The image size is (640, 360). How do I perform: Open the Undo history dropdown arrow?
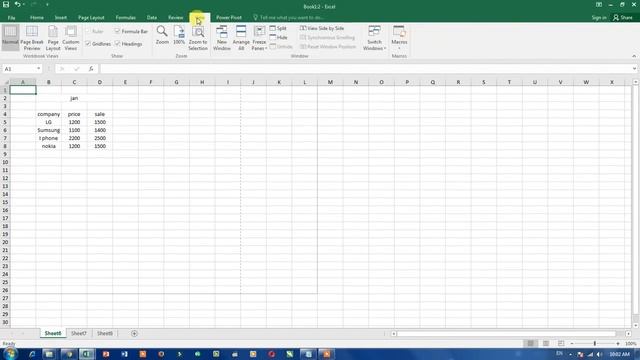coord(24,4)
